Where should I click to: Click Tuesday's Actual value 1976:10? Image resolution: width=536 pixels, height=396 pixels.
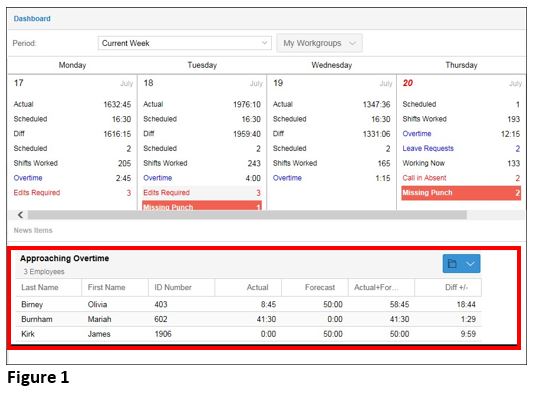point(246,104)
